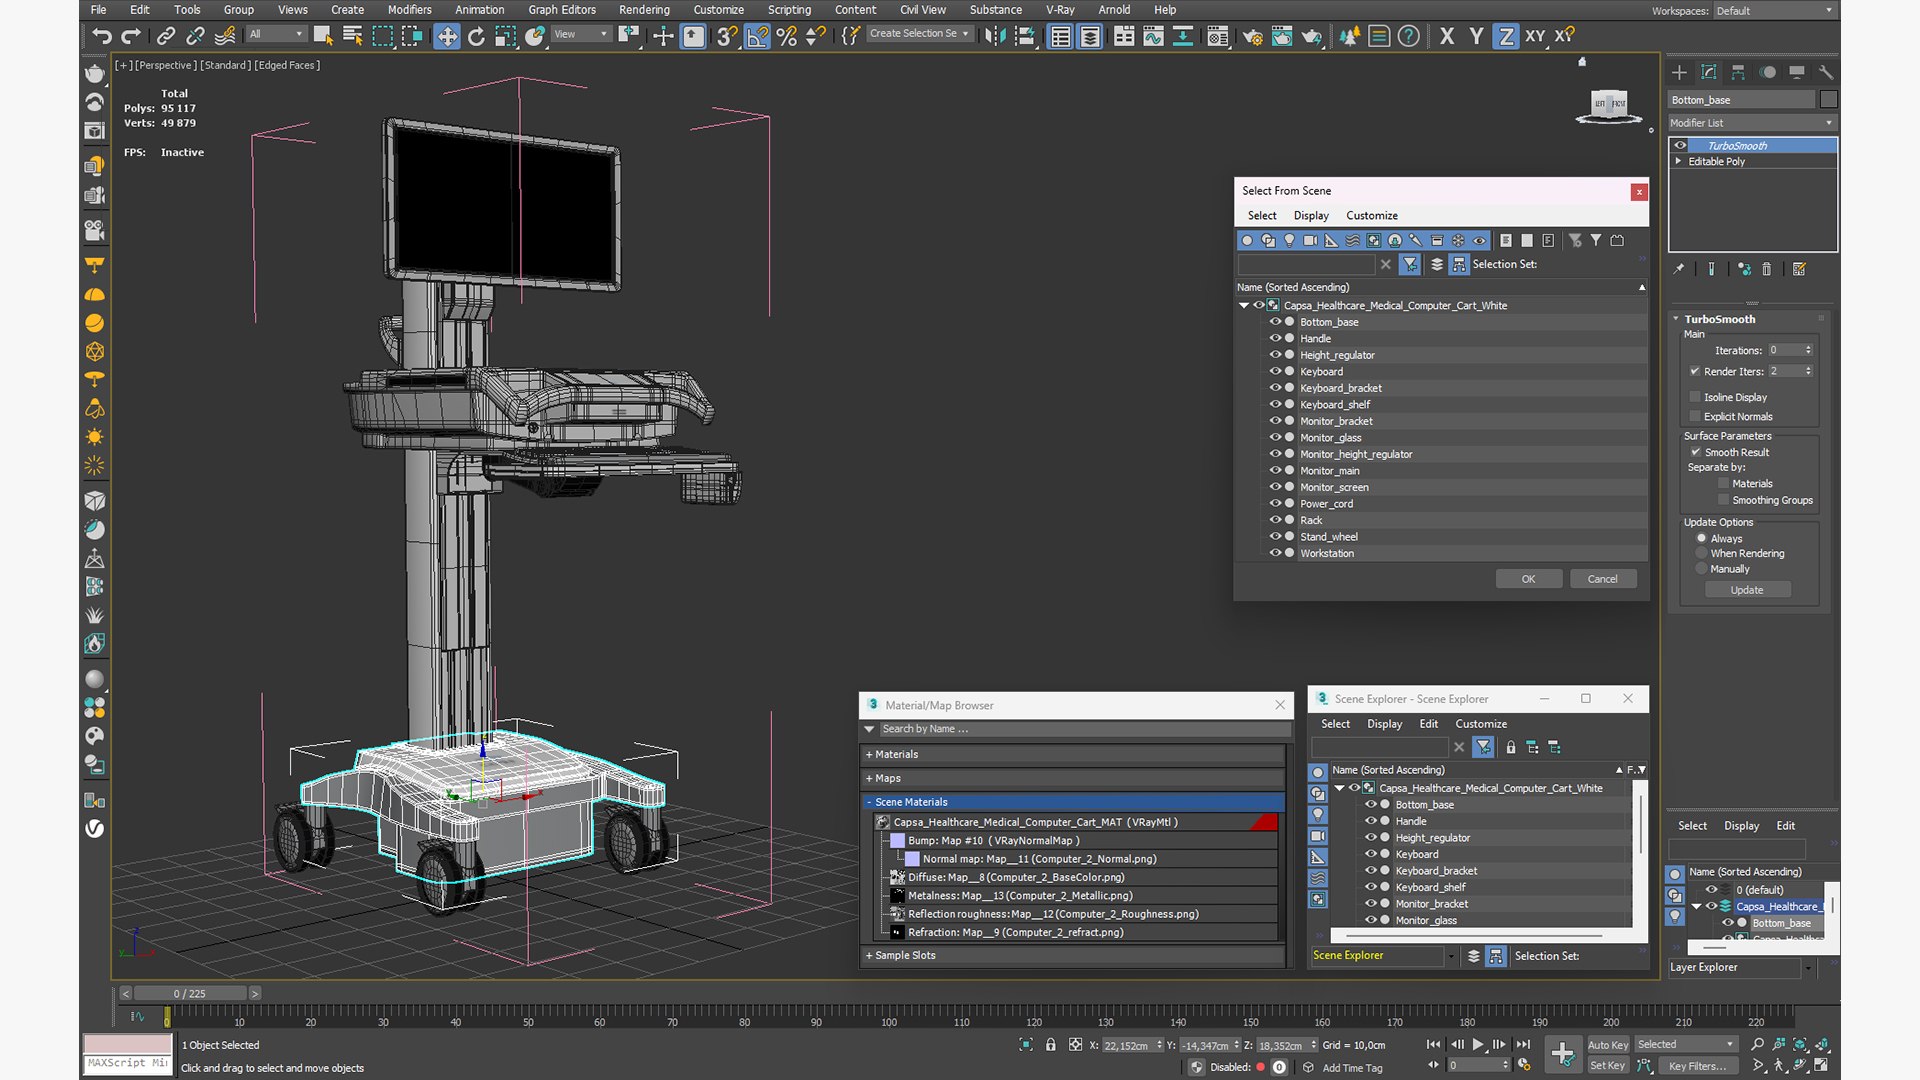Toggle the Angle Snap icon
The width and height of the screenshot is (1920, 1080).
[757, 36]
